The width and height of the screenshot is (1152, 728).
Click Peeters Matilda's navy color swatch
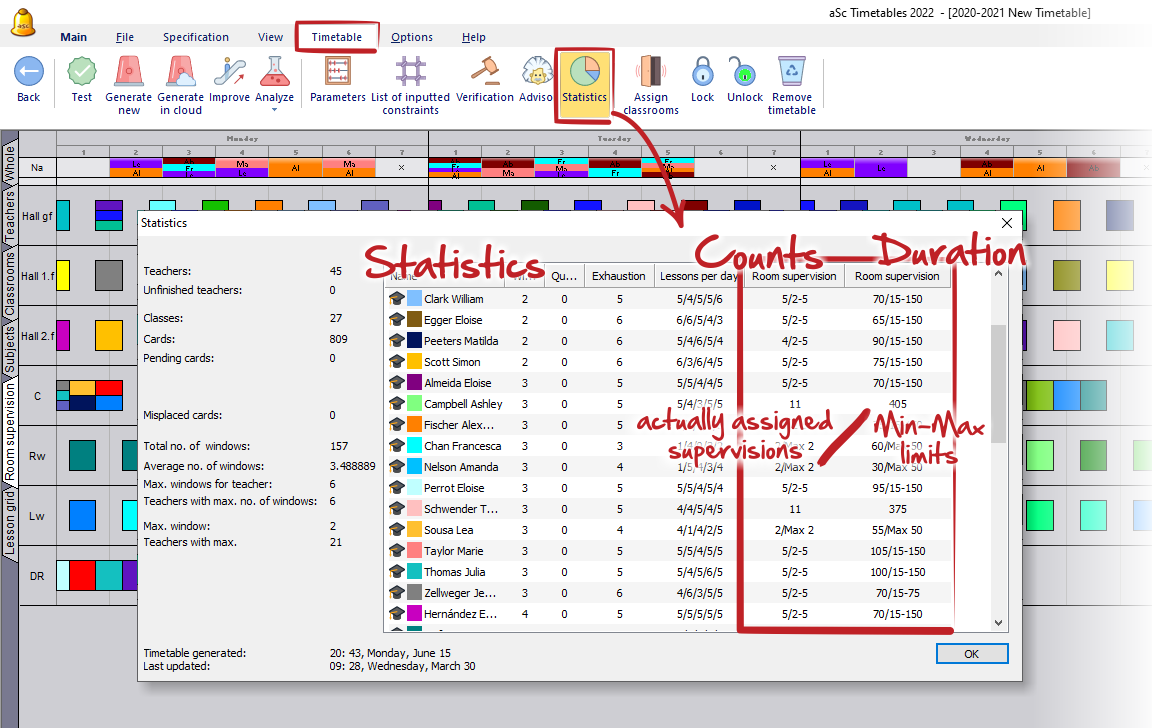[414, 340]
